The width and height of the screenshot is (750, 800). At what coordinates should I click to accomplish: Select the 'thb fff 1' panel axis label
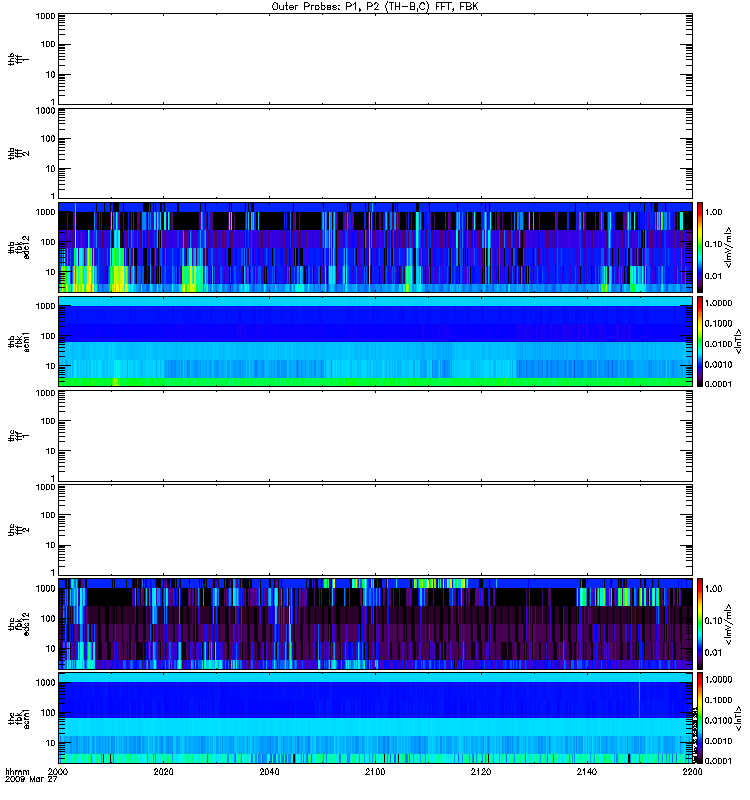[x=18, y=59]
